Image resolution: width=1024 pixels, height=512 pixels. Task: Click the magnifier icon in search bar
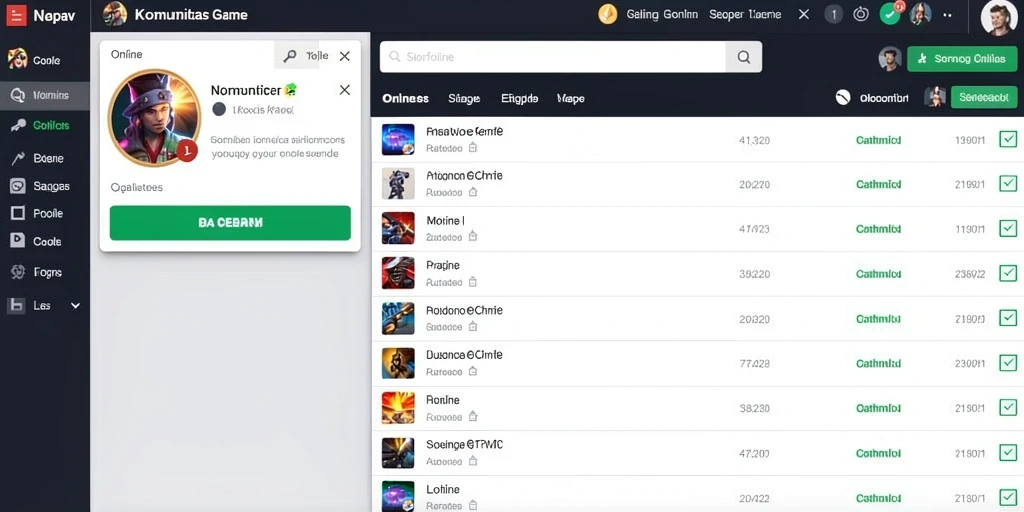click(743, 57)
